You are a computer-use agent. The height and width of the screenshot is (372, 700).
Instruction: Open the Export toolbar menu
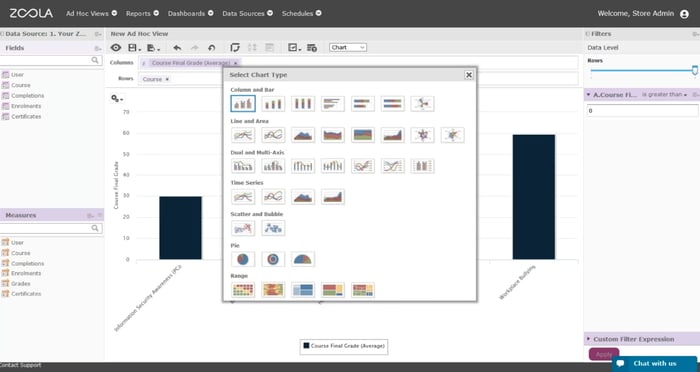pos(153,48)
